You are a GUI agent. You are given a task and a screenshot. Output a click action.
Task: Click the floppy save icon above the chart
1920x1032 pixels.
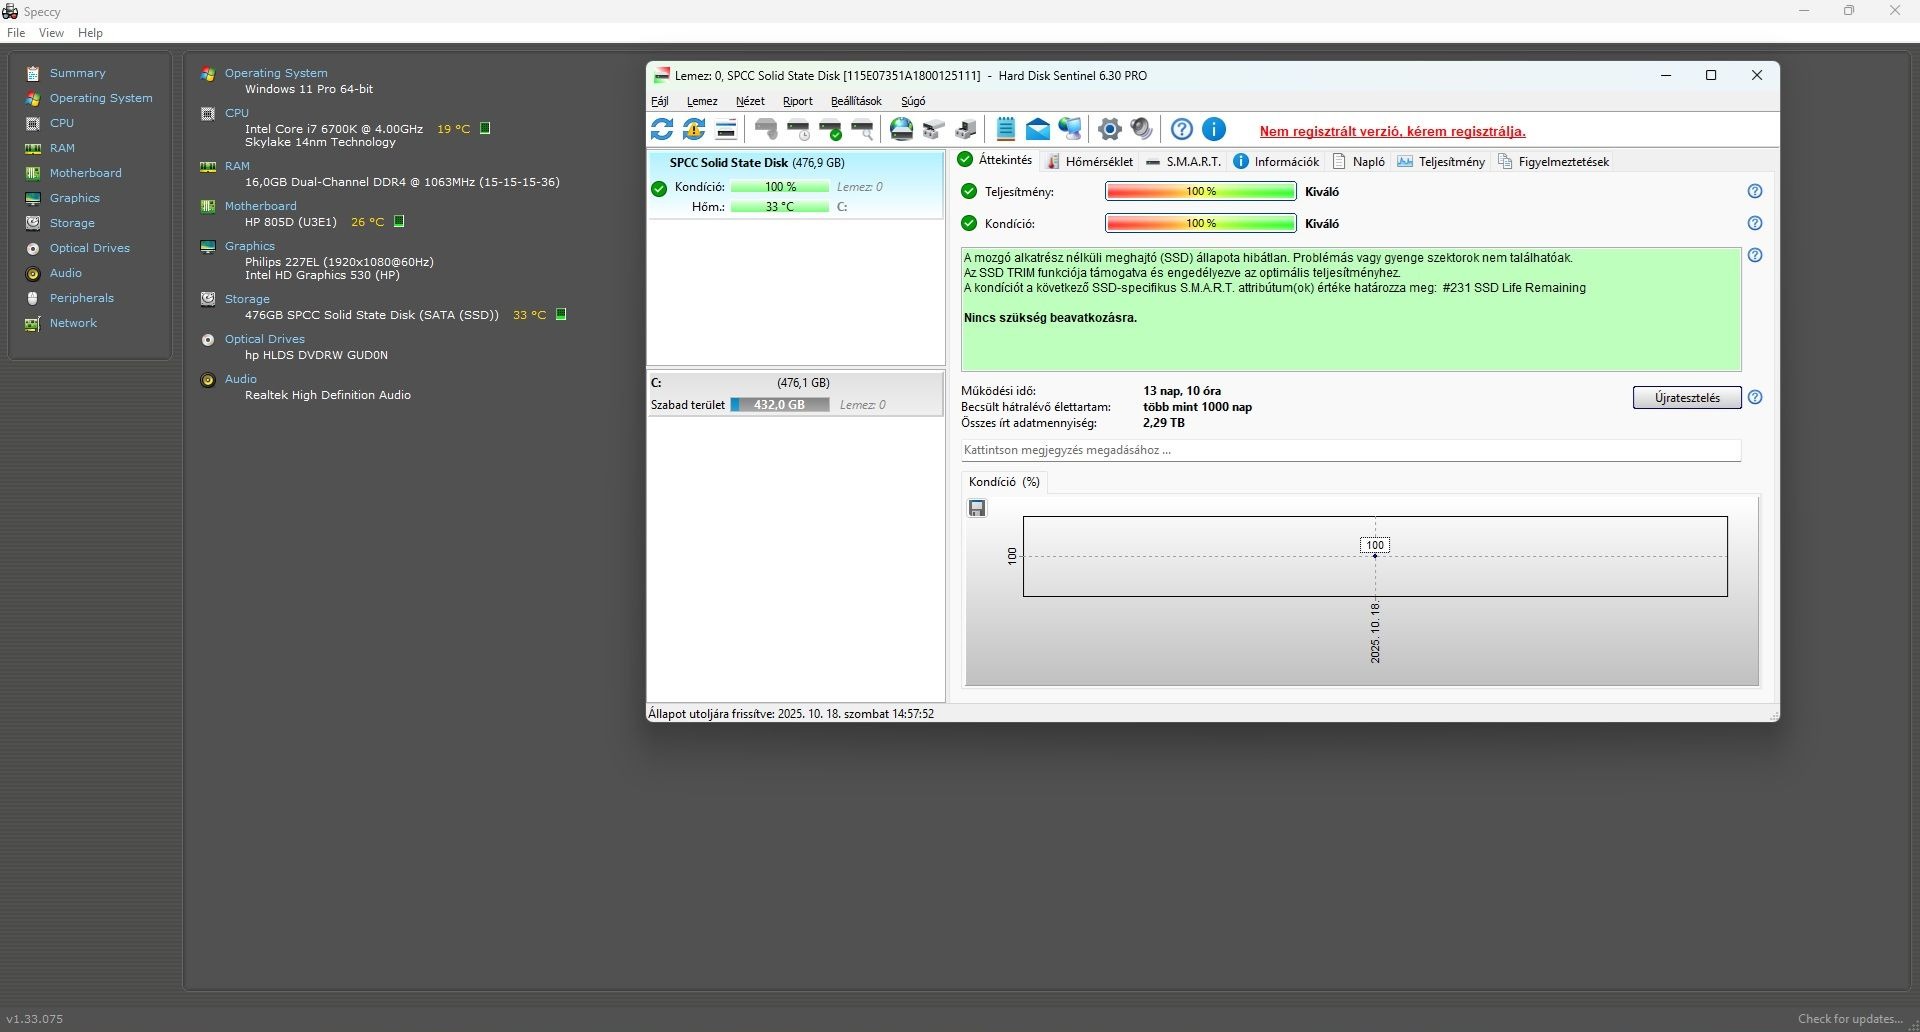tap(977, 508)
